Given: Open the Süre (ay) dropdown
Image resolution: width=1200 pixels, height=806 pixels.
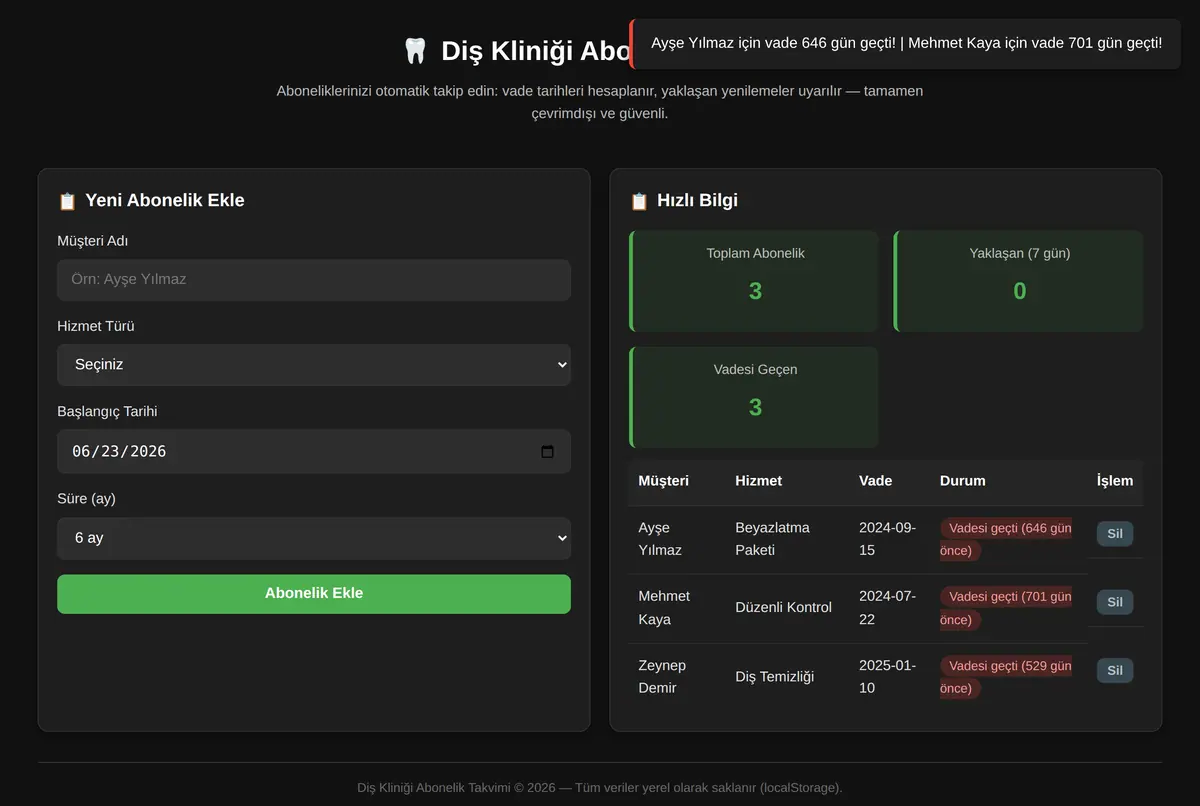Looking at the screenshot, I should point(314,538).
